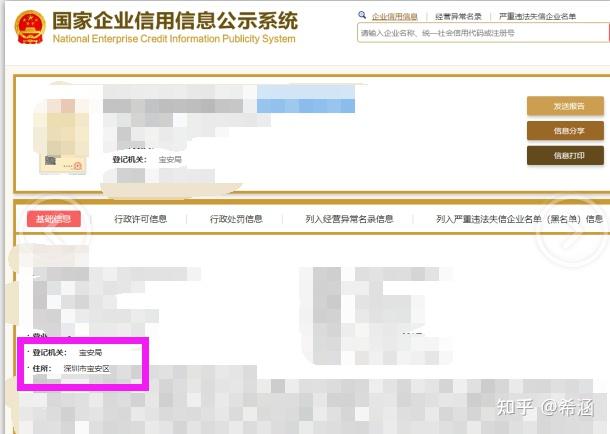Click the national emblem logo
This screenshot has width=610, height=434.
30,27
